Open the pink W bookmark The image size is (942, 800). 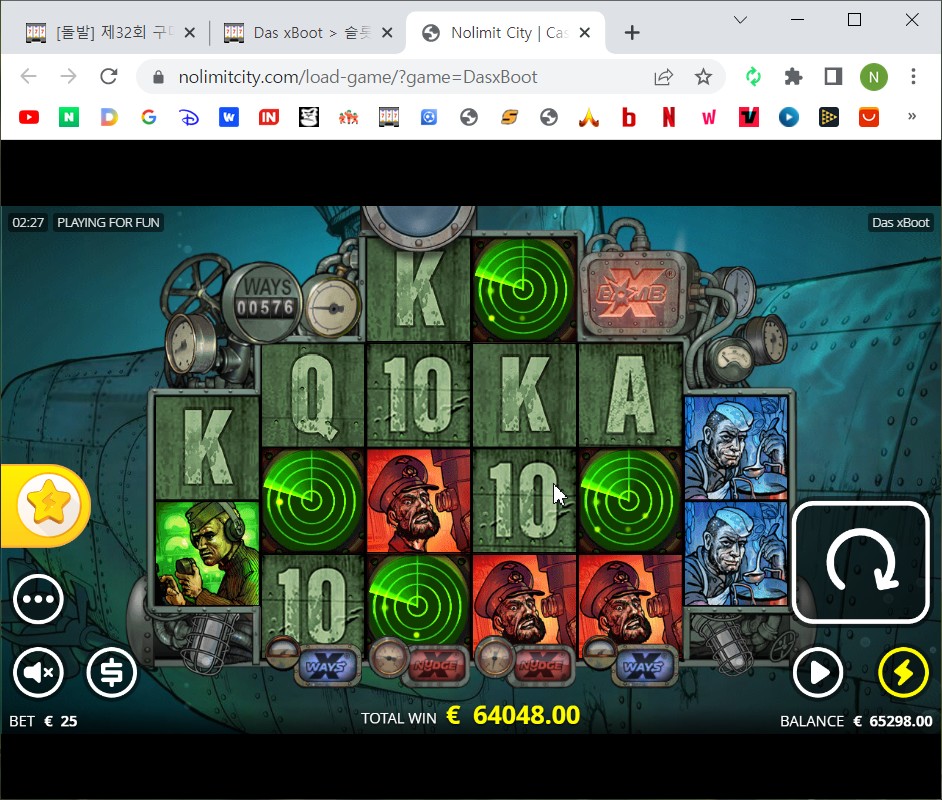[x=709, y=117]
